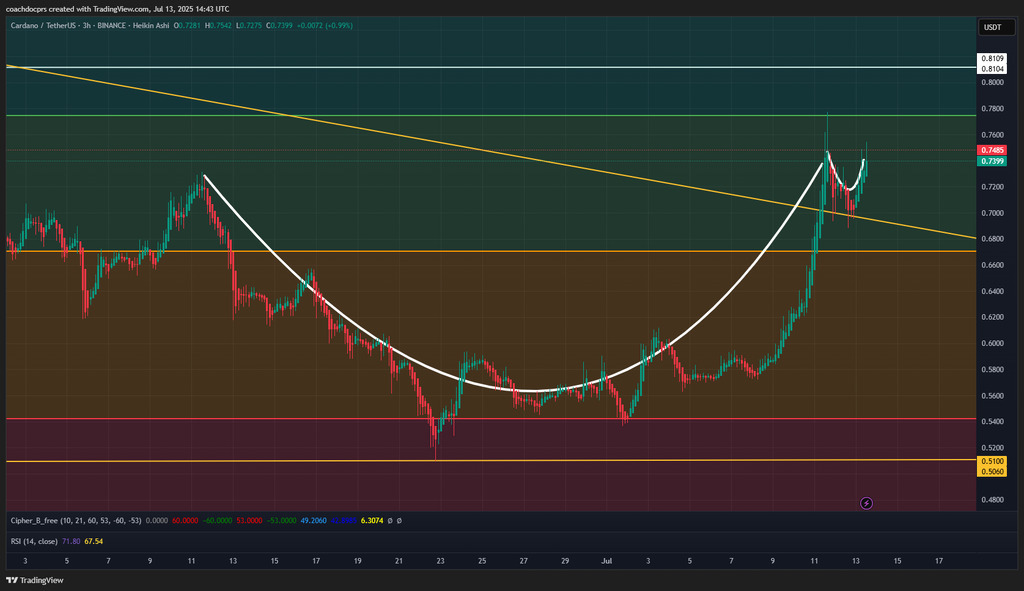The image size is (1024, 591).
Task: Click the 'Jul' marker on time axis
Action: click(607, 561)
